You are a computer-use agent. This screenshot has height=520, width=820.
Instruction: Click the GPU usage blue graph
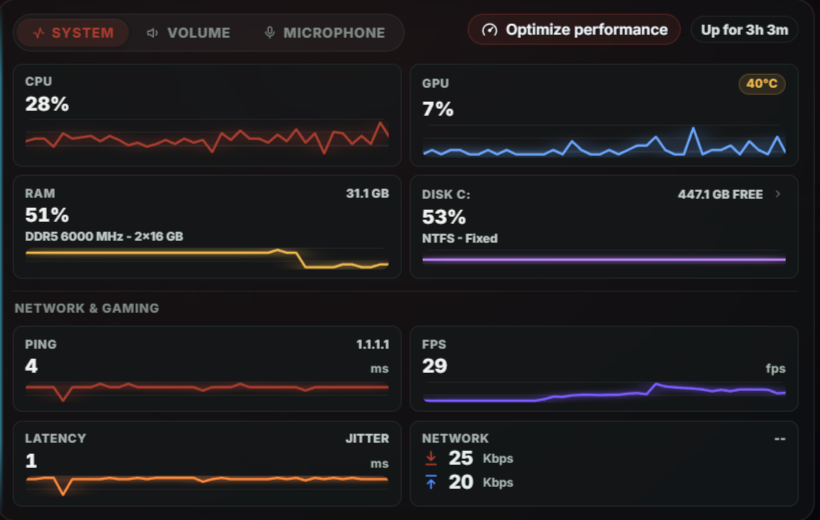604,142
